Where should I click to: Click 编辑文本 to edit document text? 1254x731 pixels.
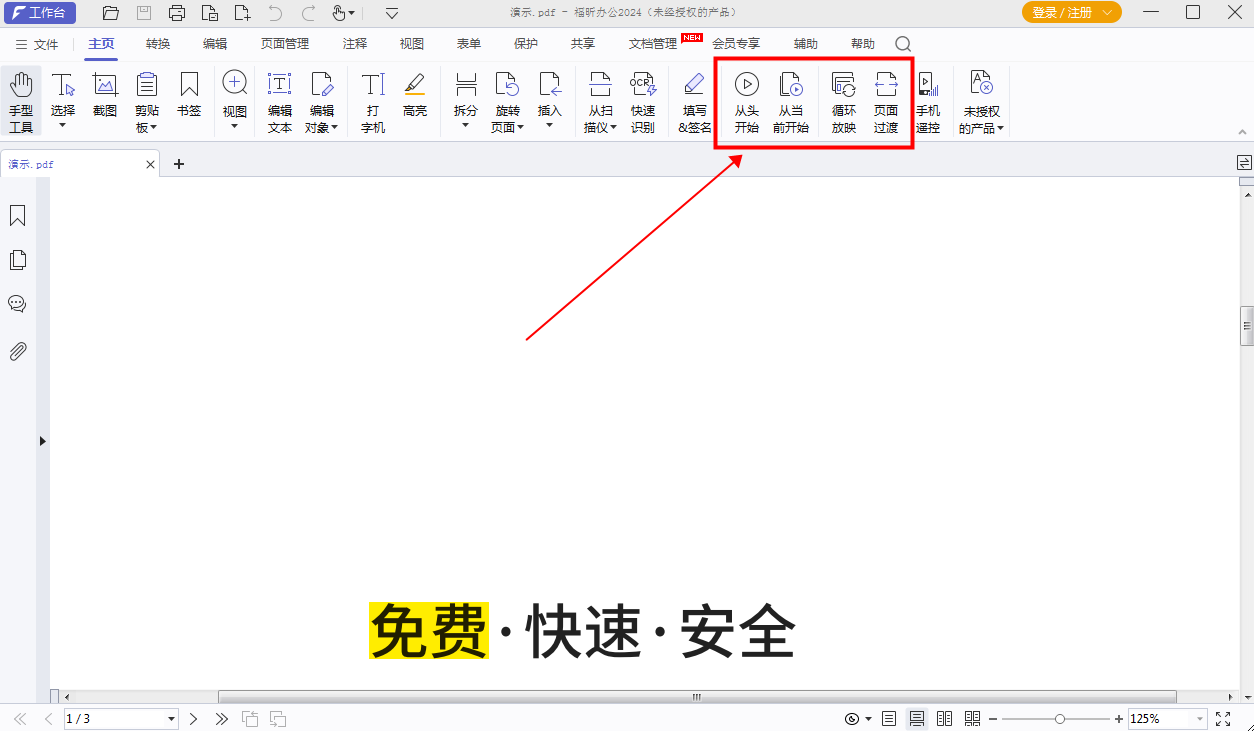click(279, 100)
